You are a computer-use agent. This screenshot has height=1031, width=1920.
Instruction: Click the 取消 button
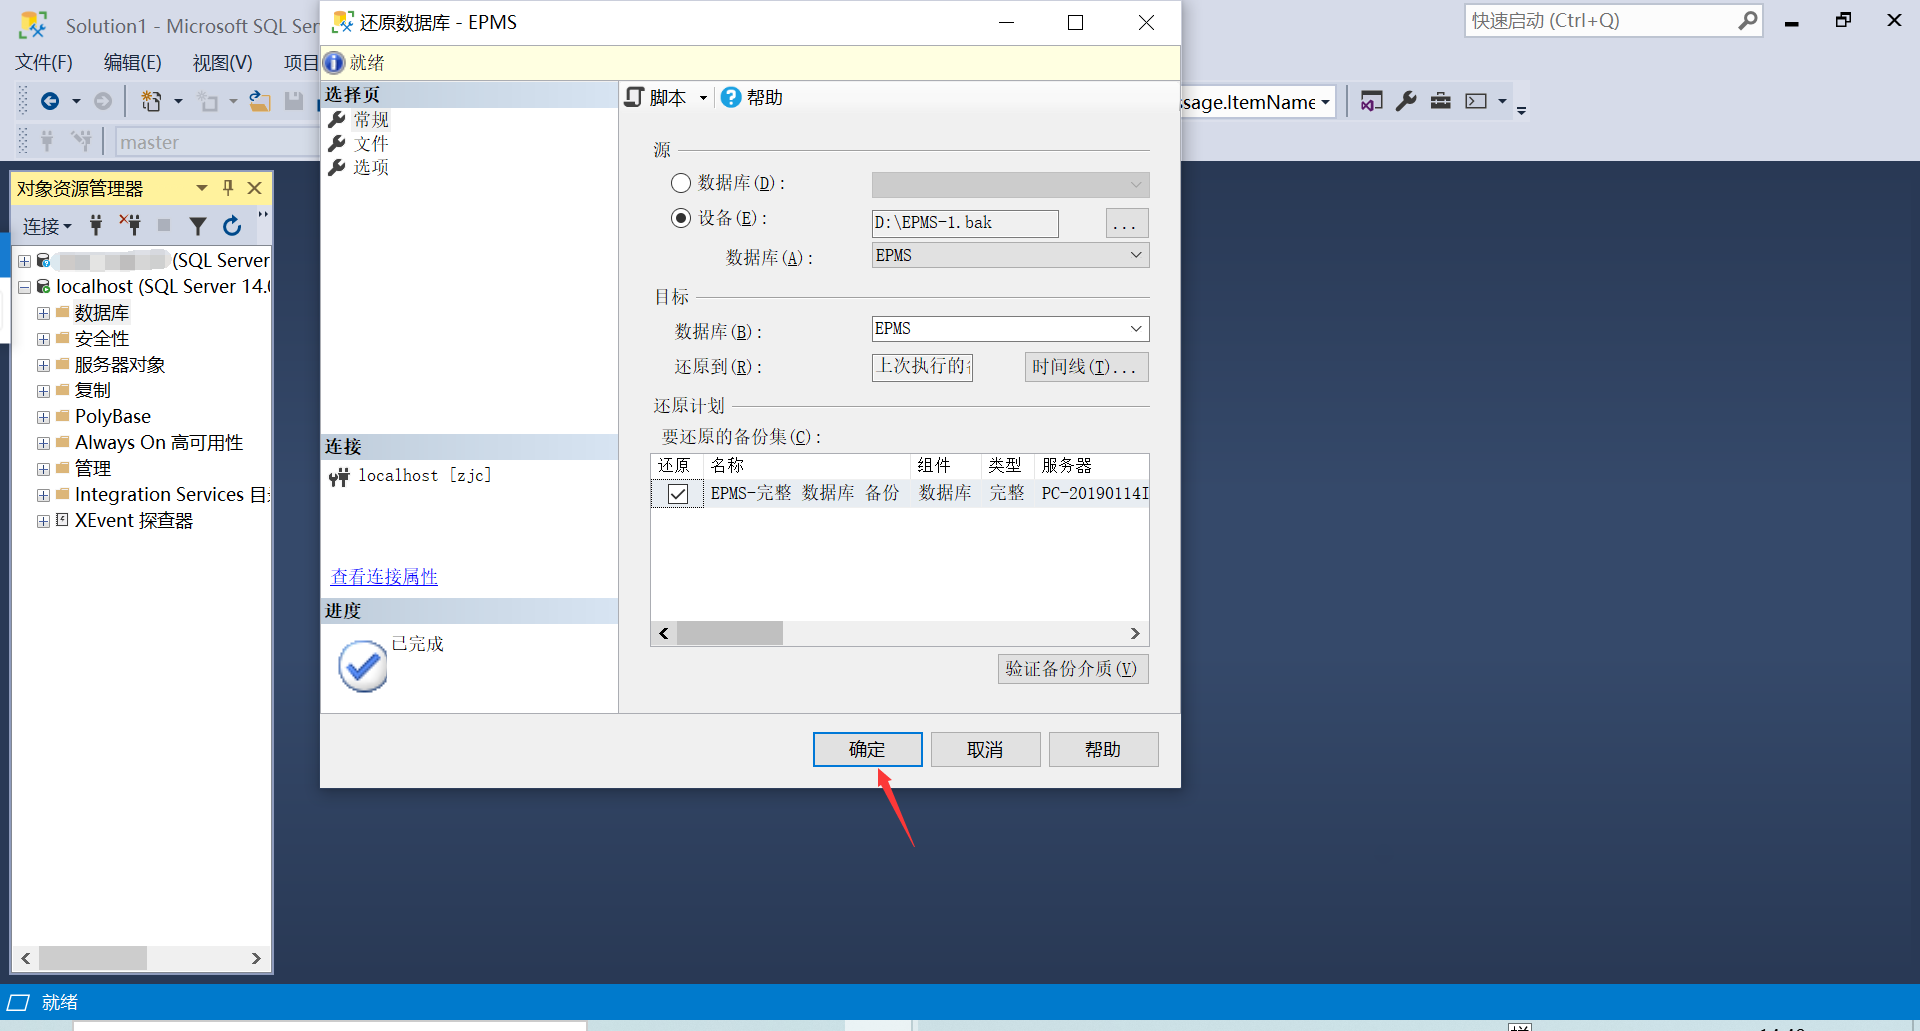(x=986, y=750)
